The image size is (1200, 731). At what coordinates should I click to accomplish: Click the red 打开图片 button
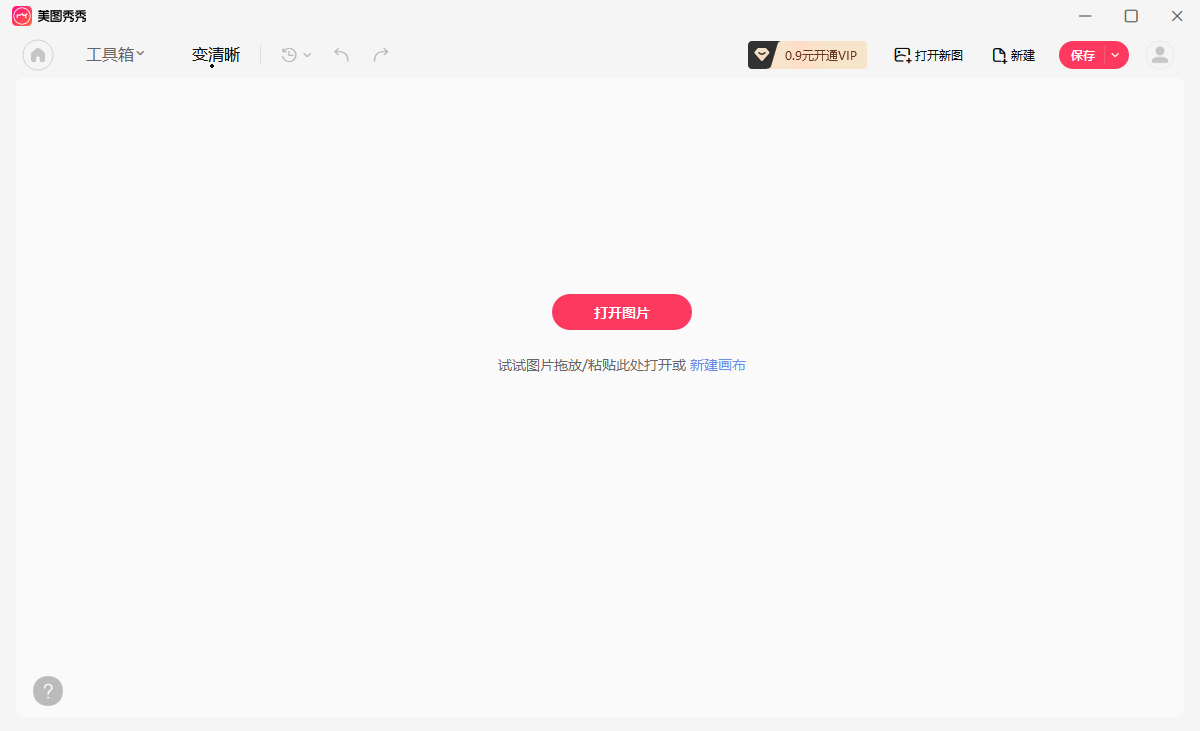tap(622, 312)
